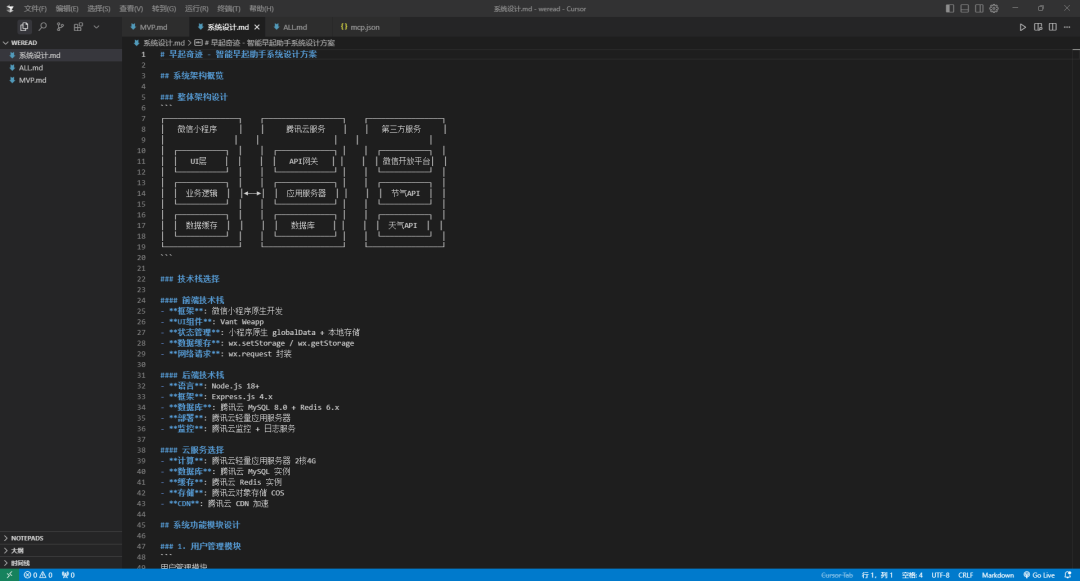
Task: Toggle the bottom panel layout icon
Action: coord(964,8)
